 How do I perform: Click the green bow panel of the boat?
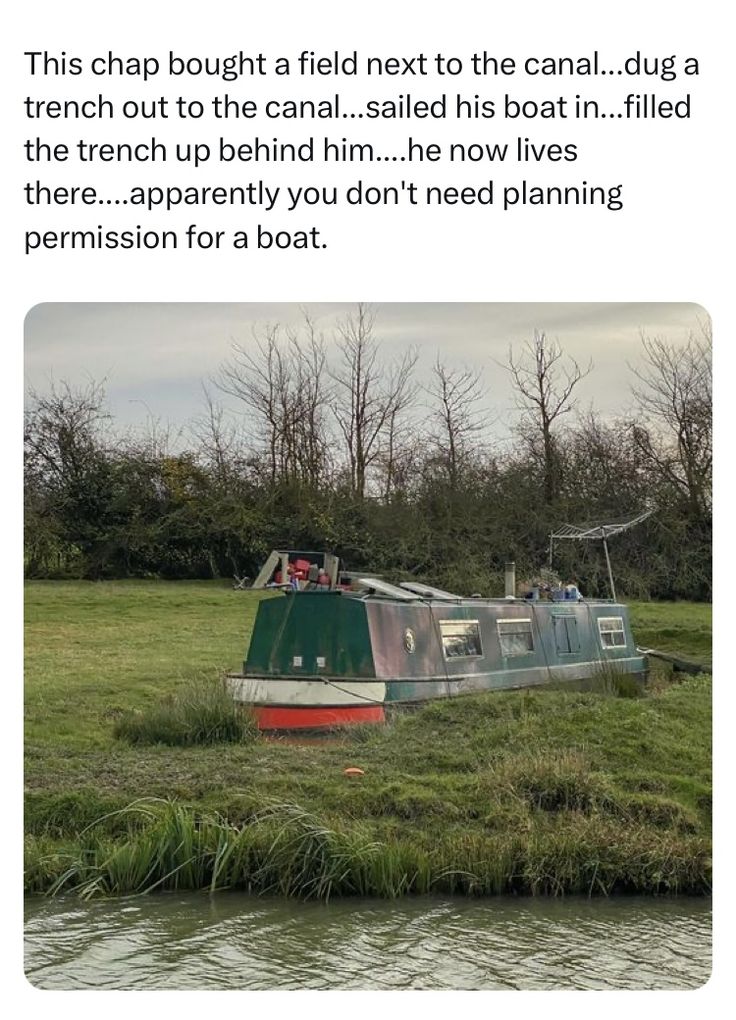(302, 632)
